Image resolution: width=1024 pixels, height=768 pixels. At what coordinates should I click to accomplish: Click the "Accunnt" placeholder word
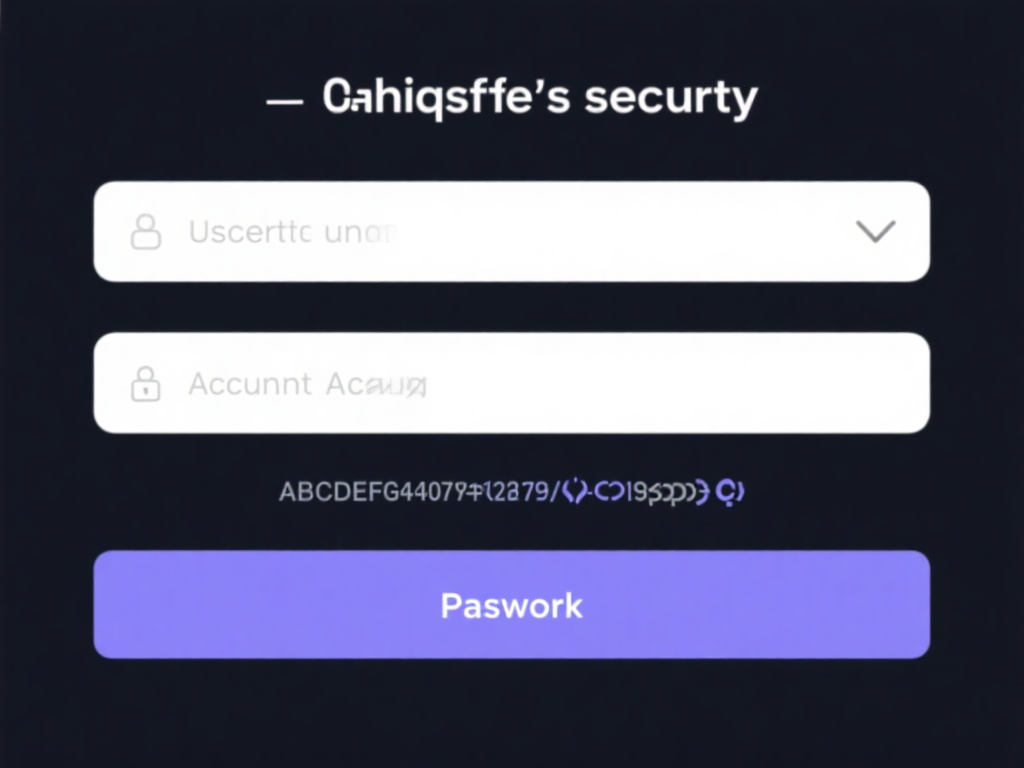coord(249,384)
